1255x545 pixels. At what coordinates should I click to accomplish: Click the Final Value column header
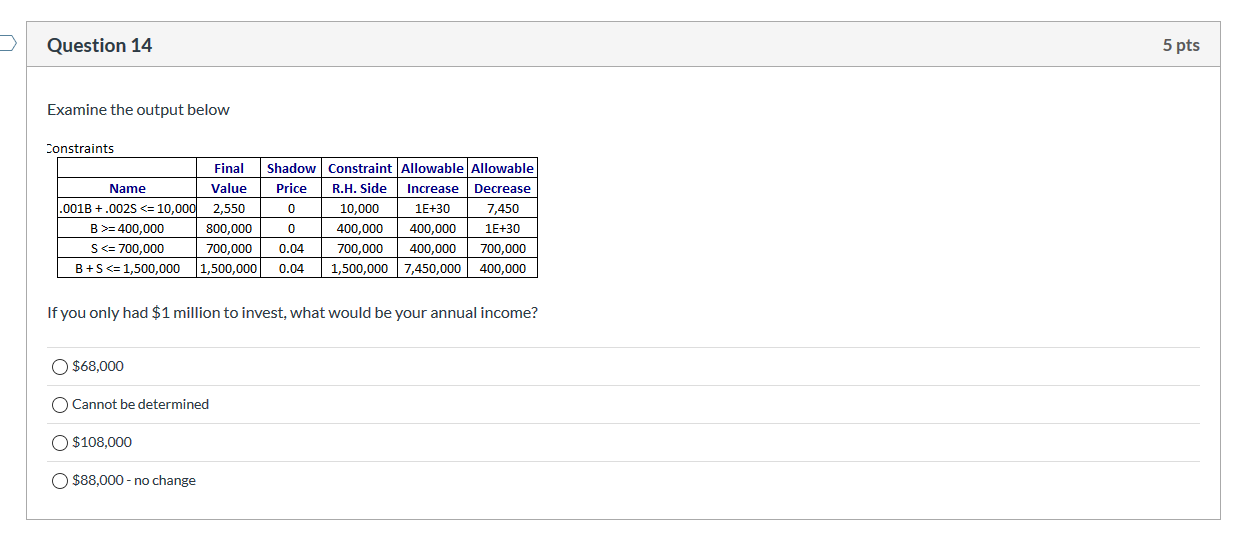[229, 178]
